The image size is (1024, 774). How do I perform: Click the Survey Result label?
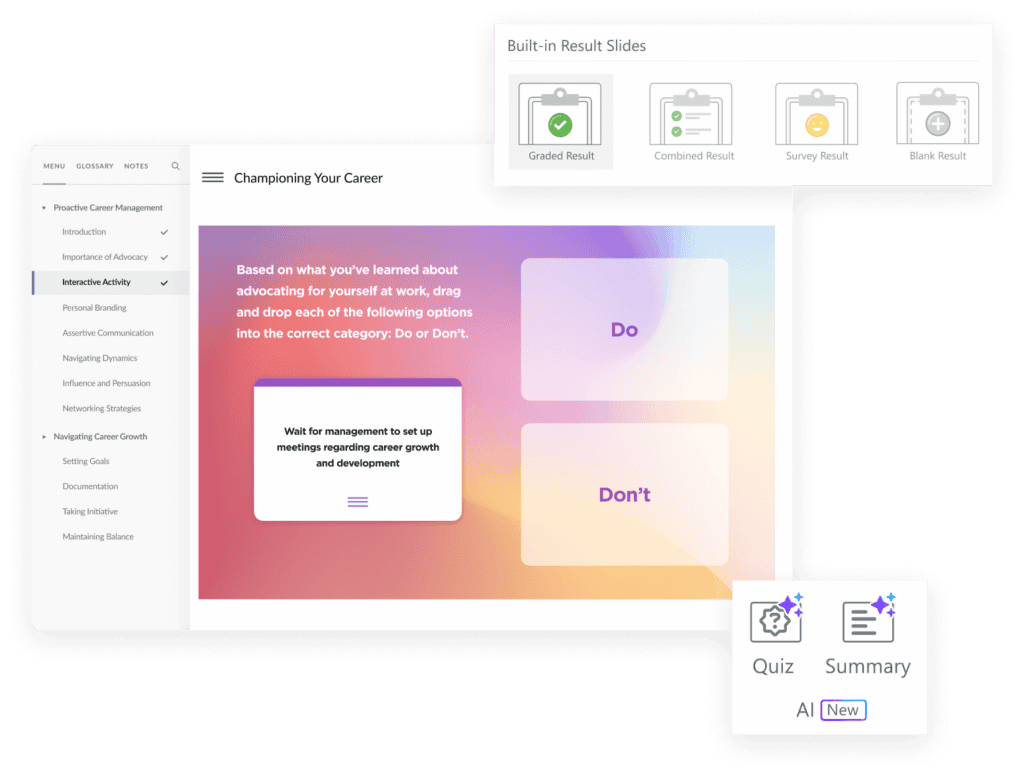pyautogui.click(x=817, y=156)
